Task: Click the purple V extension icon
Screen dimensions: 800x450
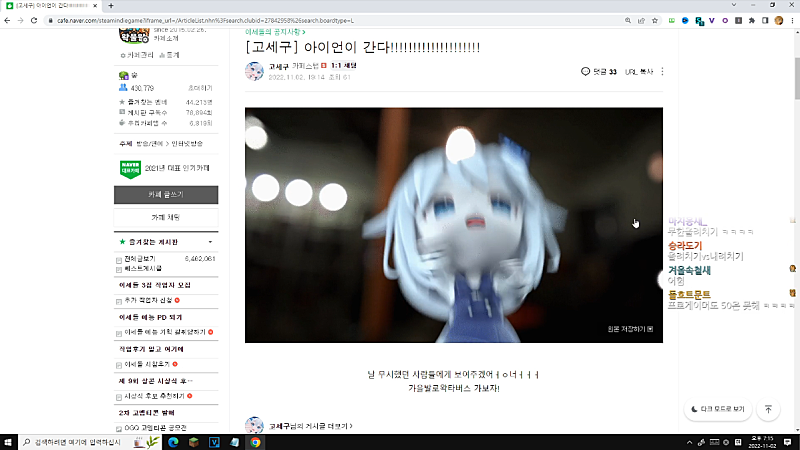Action: click(x=712, y=20)
